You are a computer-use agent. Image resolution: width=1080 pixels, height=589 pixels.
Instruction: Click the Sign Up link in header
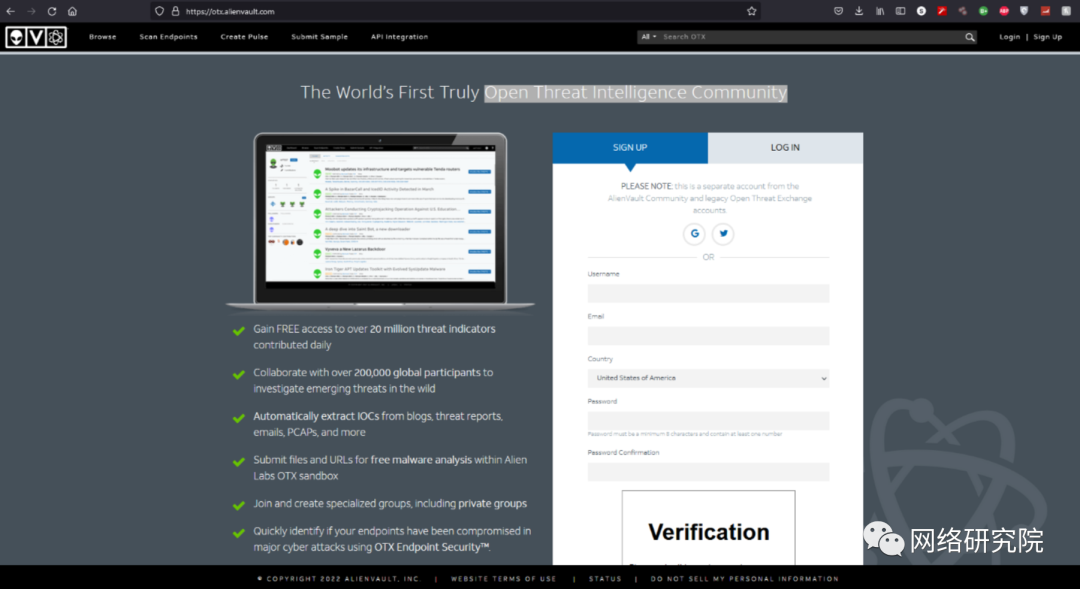pos(1048,37)
